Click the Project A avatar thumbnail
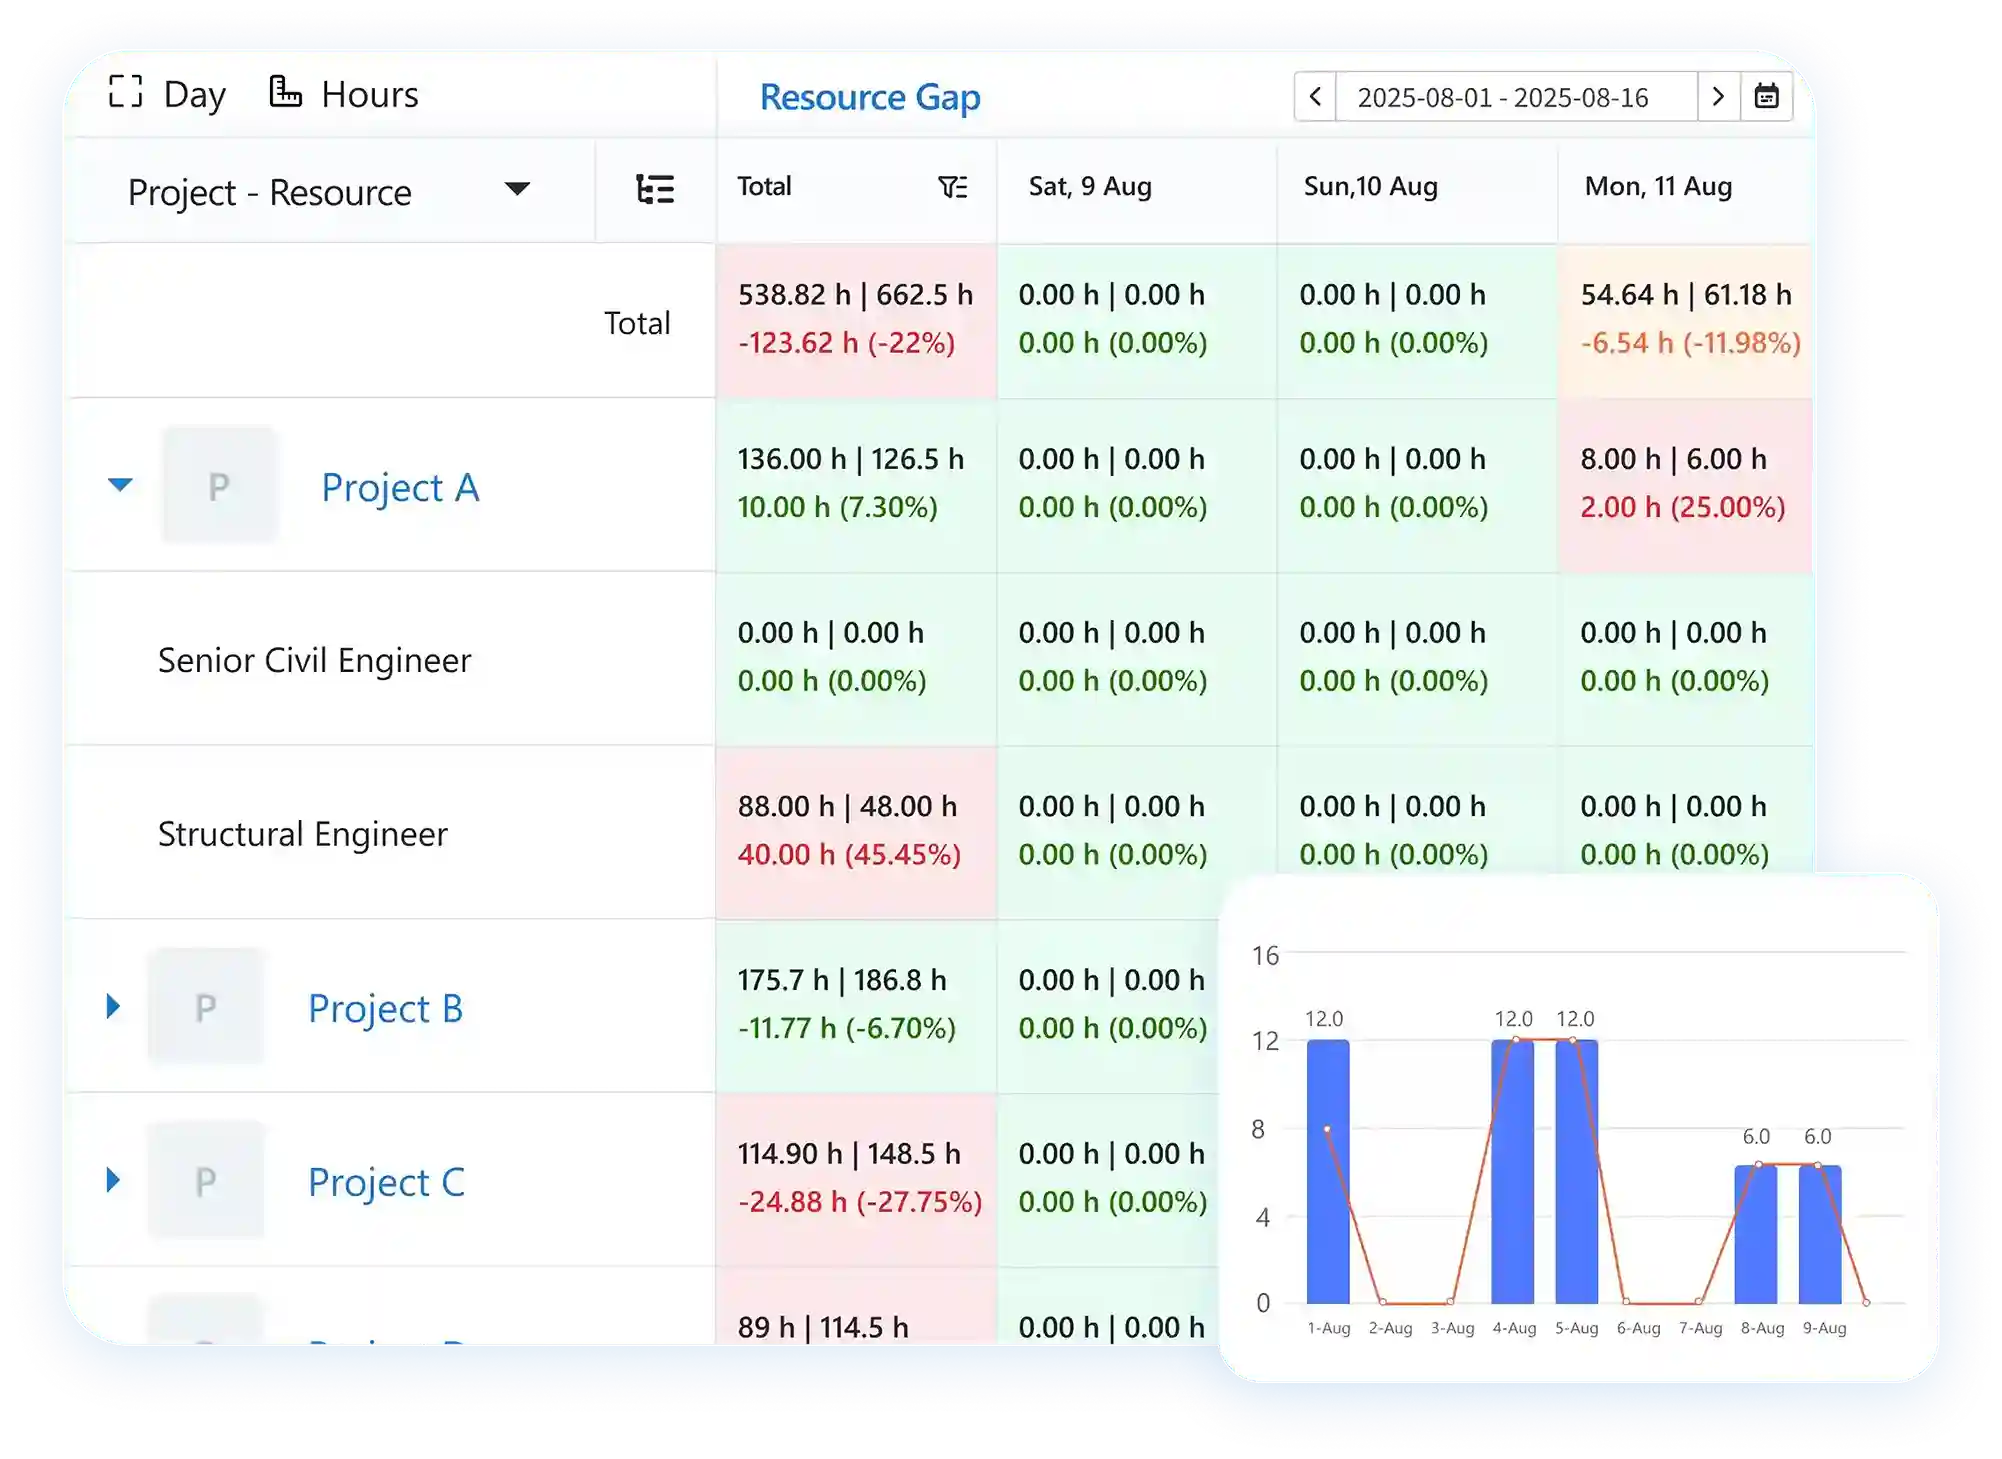 [219, 485]
